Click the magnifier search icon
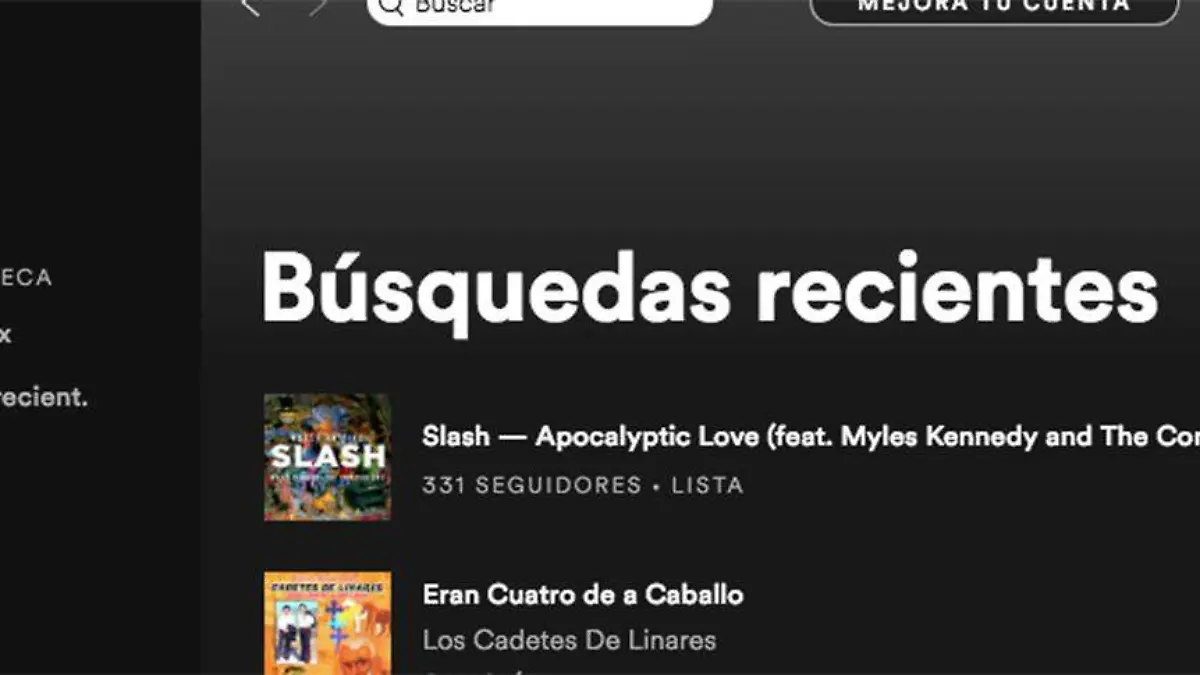 pos(391,7)
